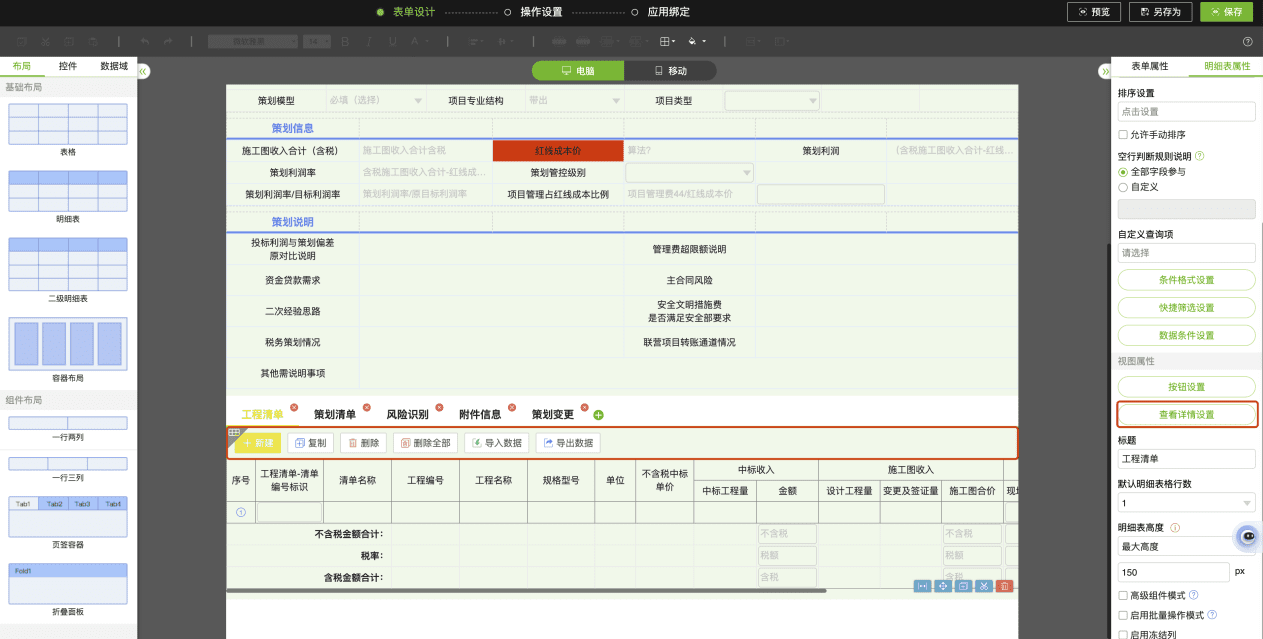Select the 页签容器 component layout
Screen dimensions: 1263x639
pos(68,517)
